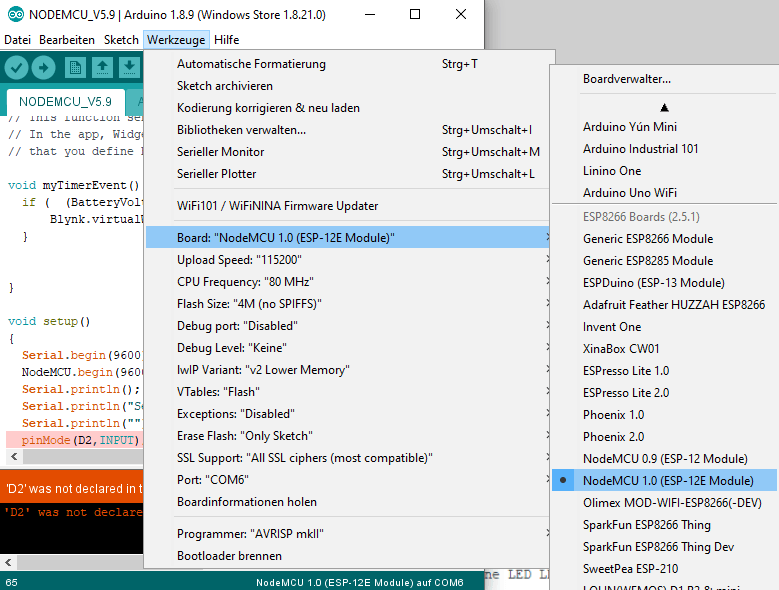The image size is (779, 590).
Task: Select Generic ESP8266 Module board
Action: [x=648, y=238]
